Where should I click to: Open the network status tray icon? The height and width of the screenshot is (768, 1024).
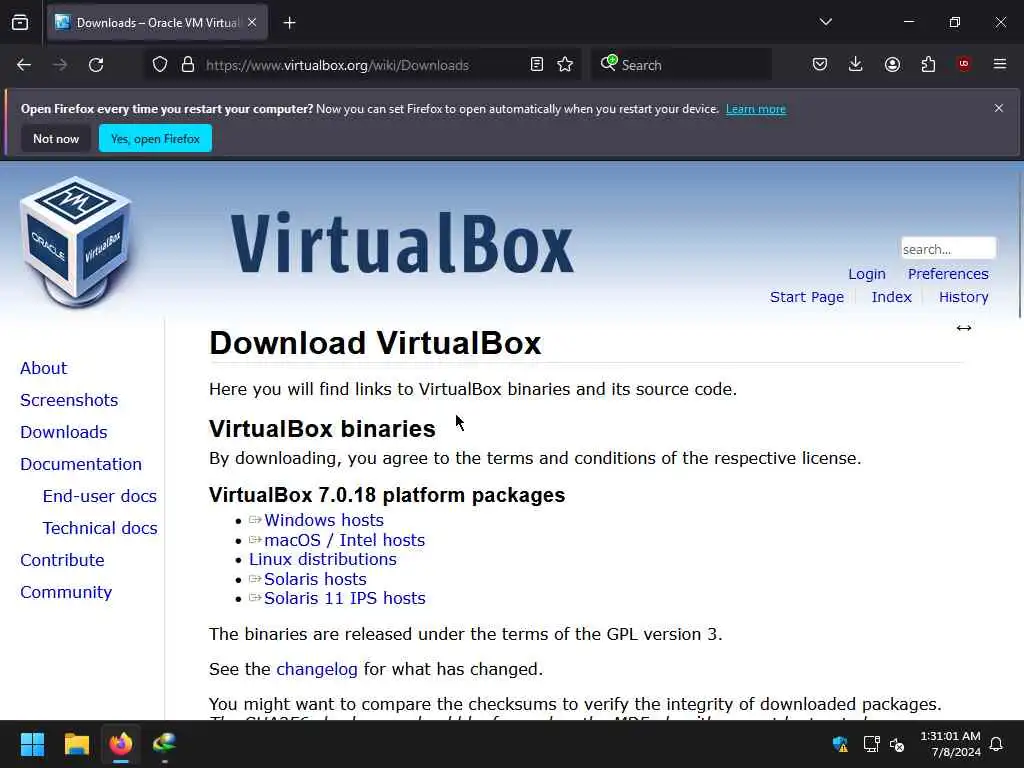point(871,744)
